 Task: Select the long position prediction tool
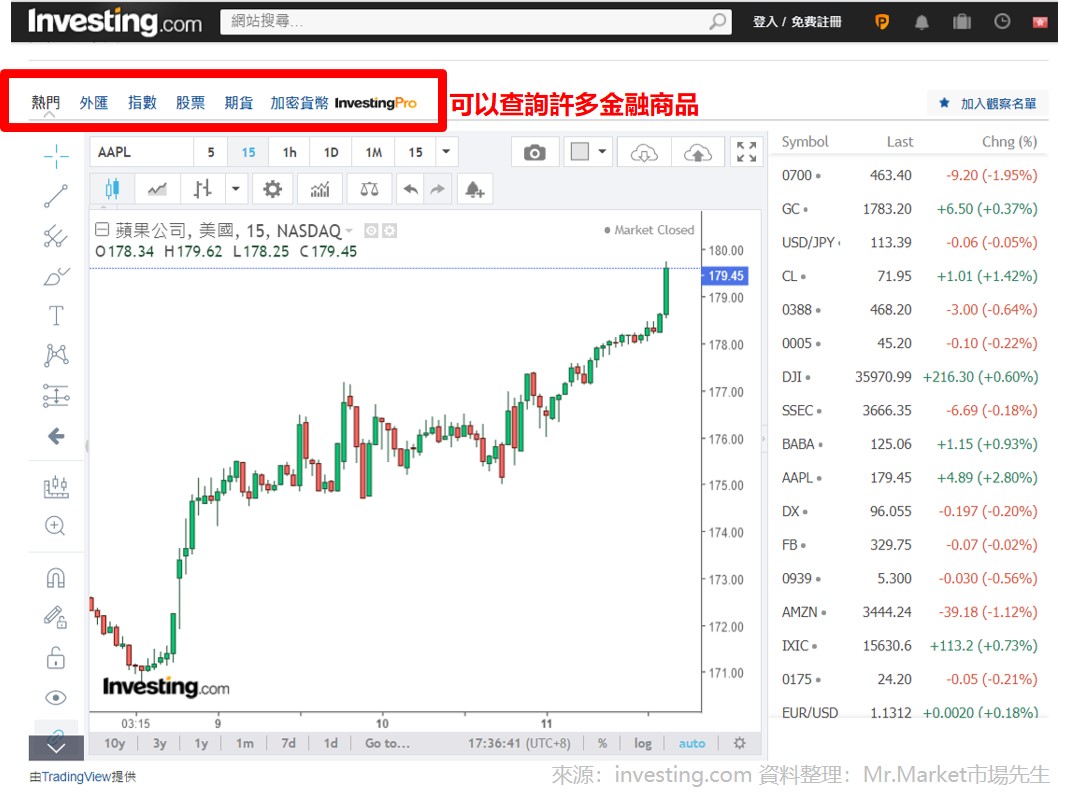(x=56, y=395)
